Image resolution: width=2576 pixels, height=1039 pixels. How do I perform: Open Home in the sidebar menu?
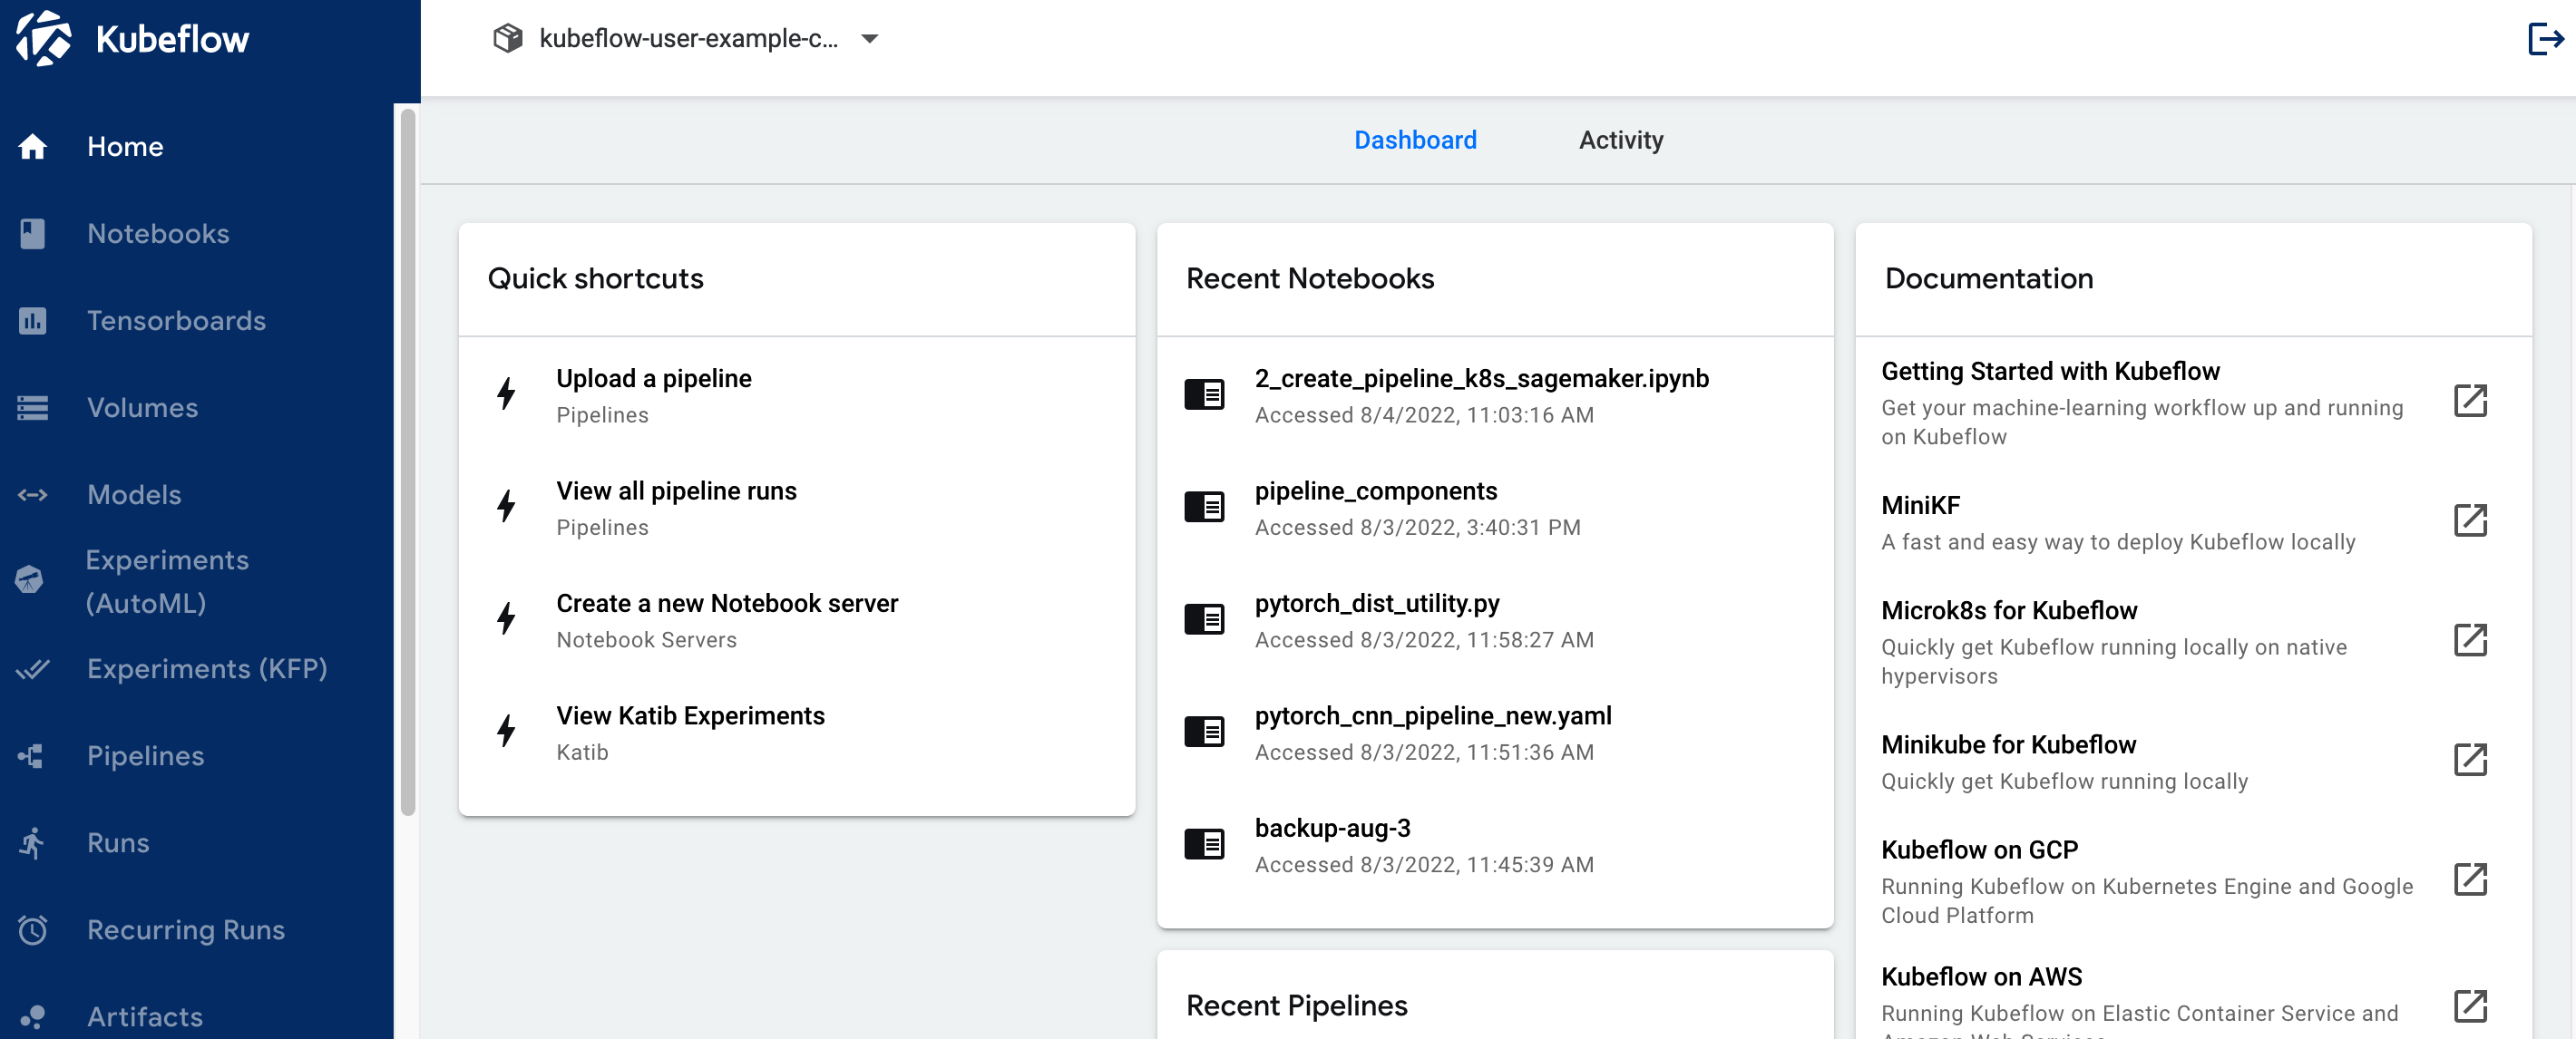(197, 147)
